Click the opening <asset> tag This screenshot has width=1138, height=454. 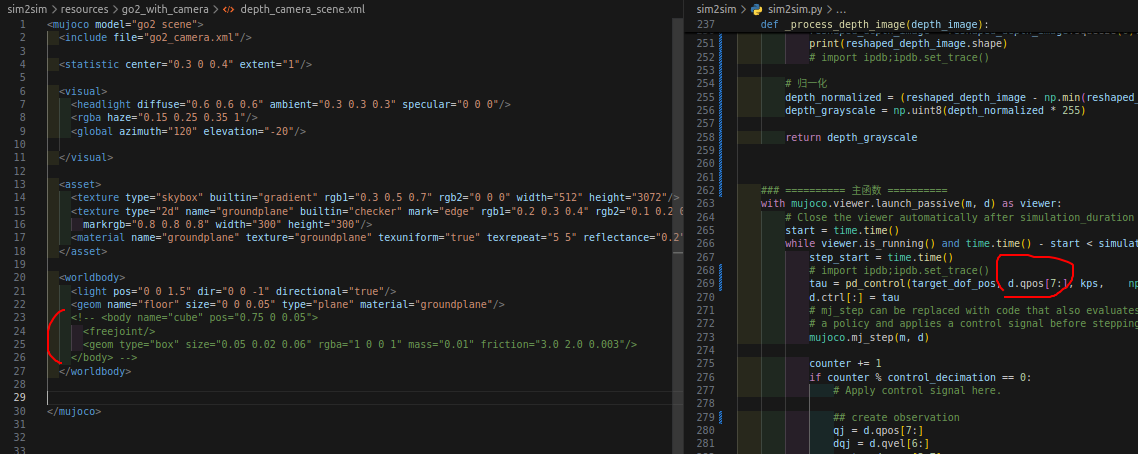(80, 184)
